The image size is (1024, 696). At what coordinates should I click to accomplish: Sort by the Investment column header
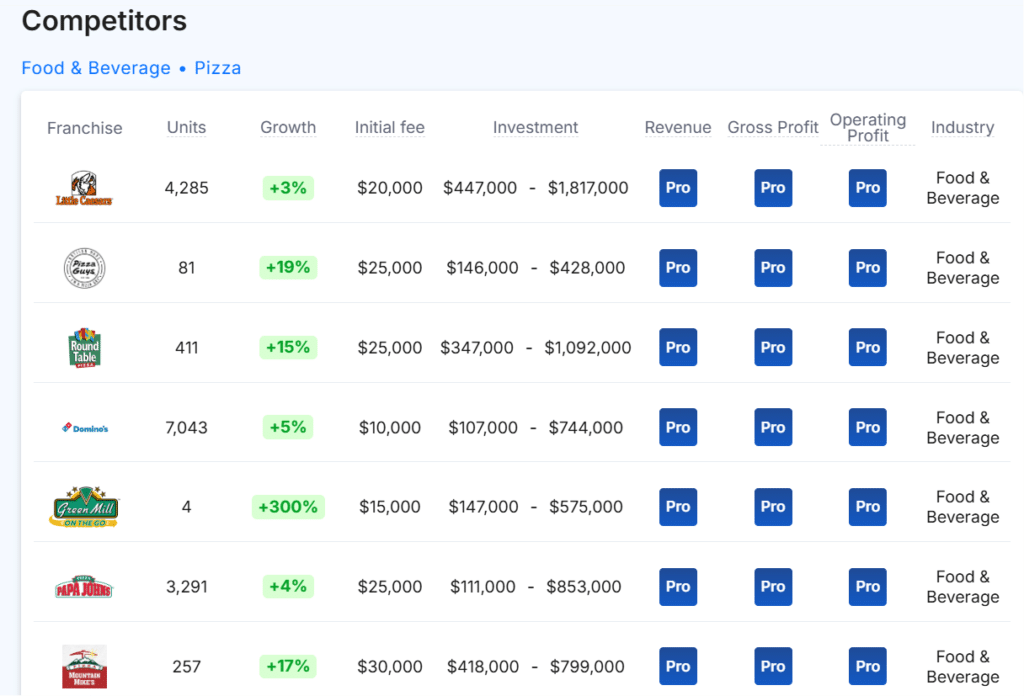pyautogui.click(x=536, y=127)
